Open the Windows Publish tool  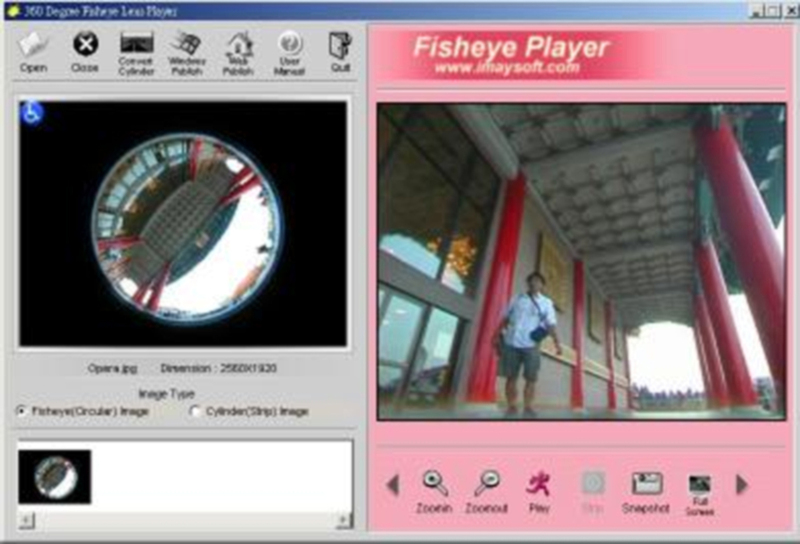pyautogui.click(x=187, y=53)
